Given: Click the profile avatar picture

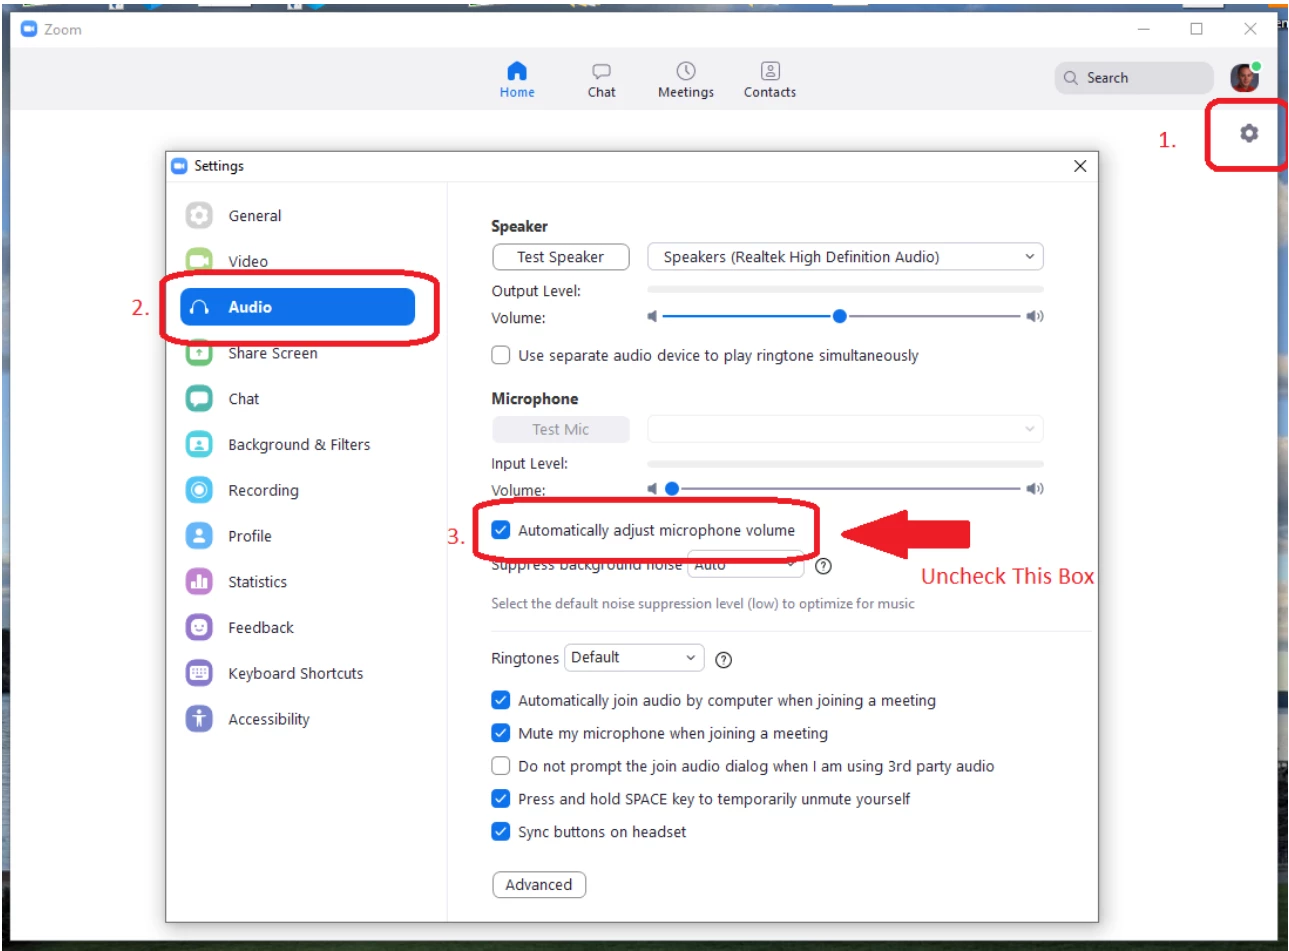Looking at the screenshot, I should 1244,78.
